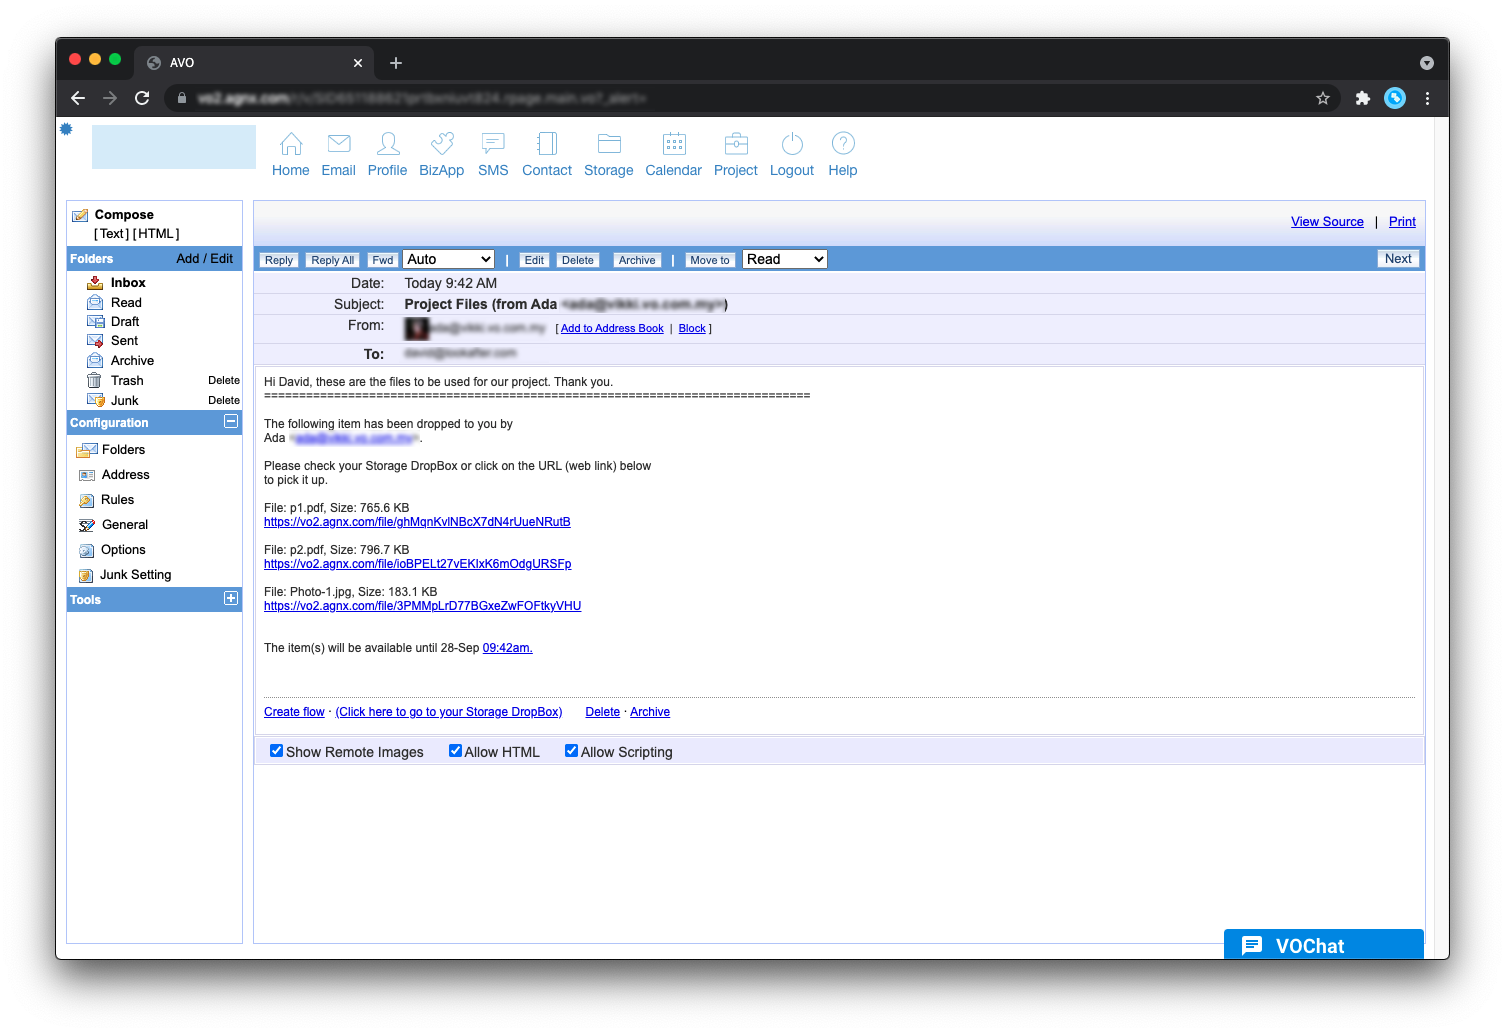Open the p1.pdf file link
This screenshot has height=1033, width=1505.
417,522
